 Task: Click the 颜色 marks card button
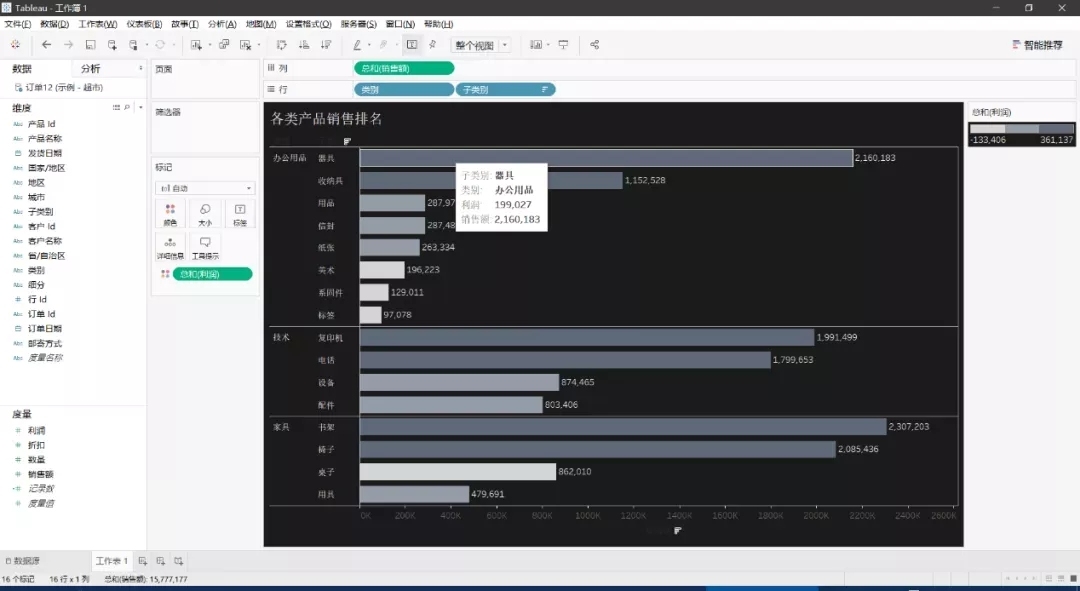(170, 214)
